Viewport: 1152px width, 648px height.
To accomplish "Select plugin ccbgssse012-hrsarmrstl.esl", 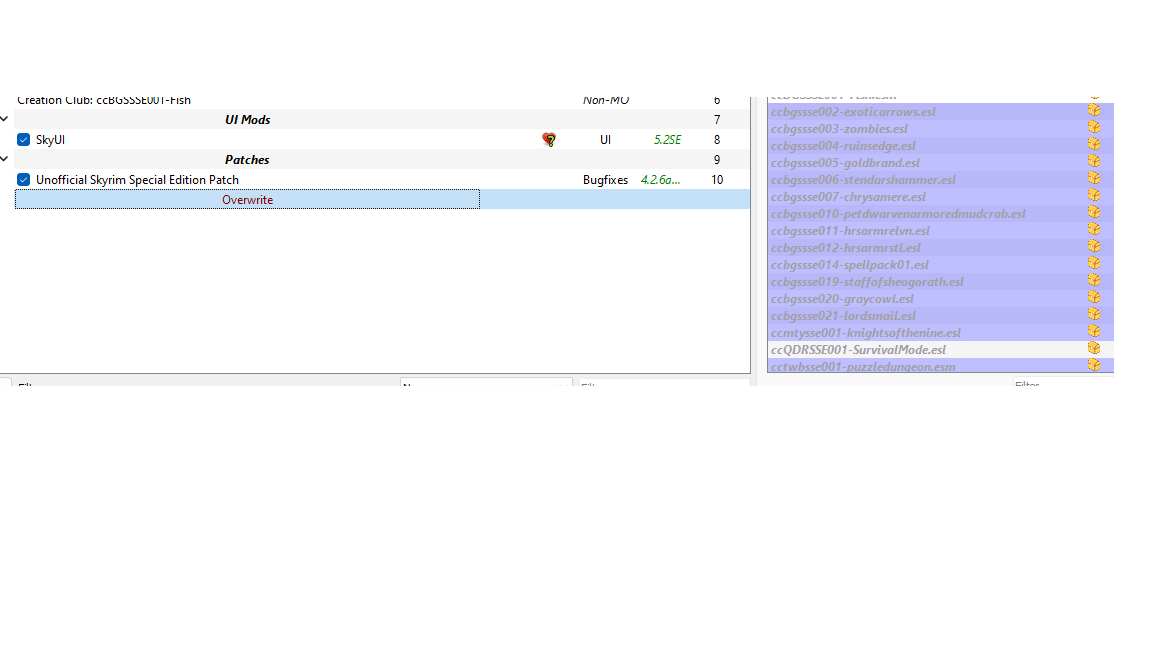I will coord(846,248).
